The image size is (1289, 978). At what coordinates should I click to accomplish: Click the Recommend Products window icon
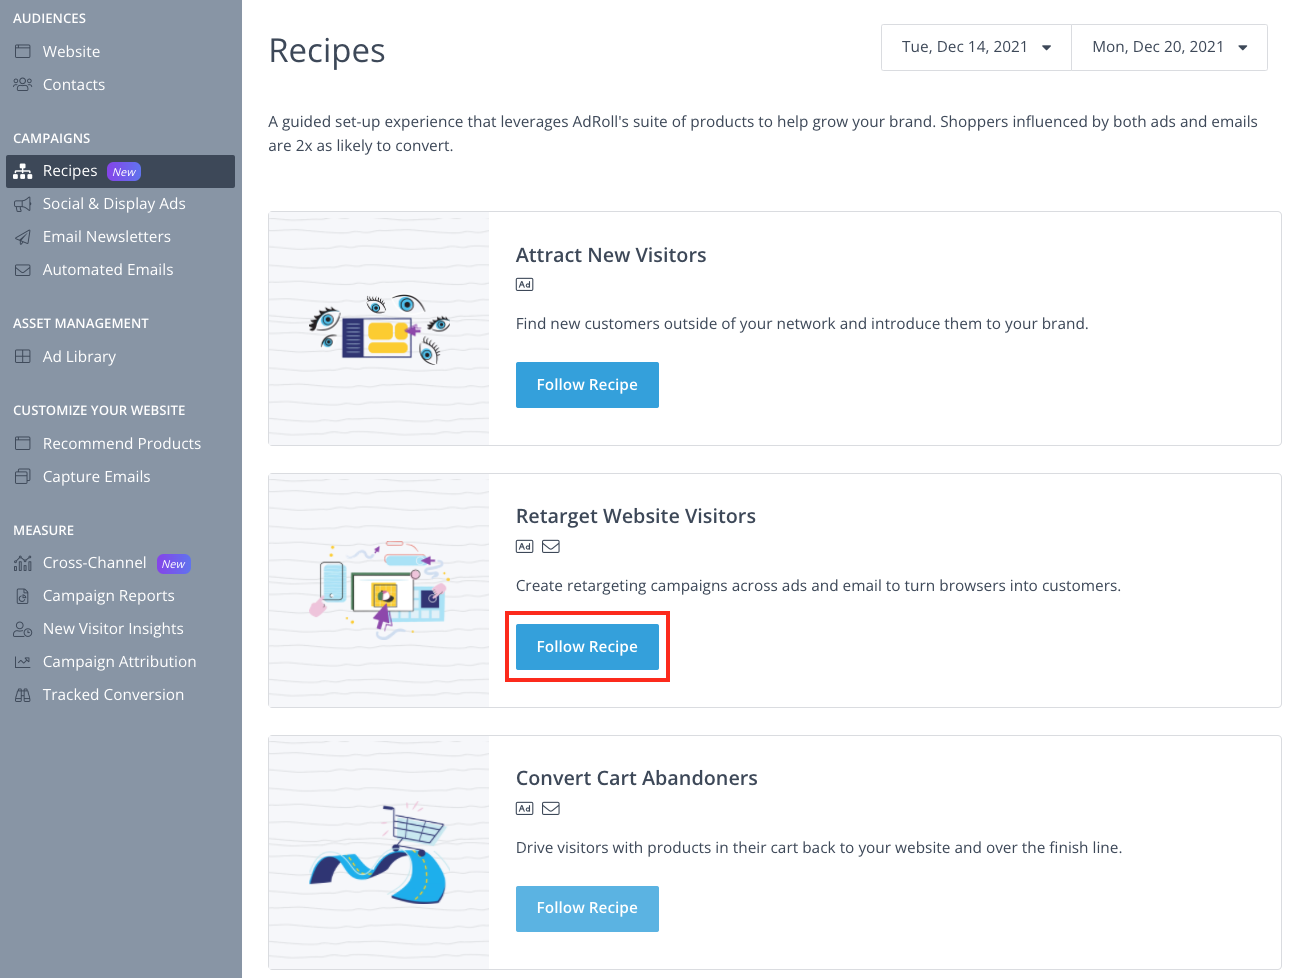pos(23,443)
